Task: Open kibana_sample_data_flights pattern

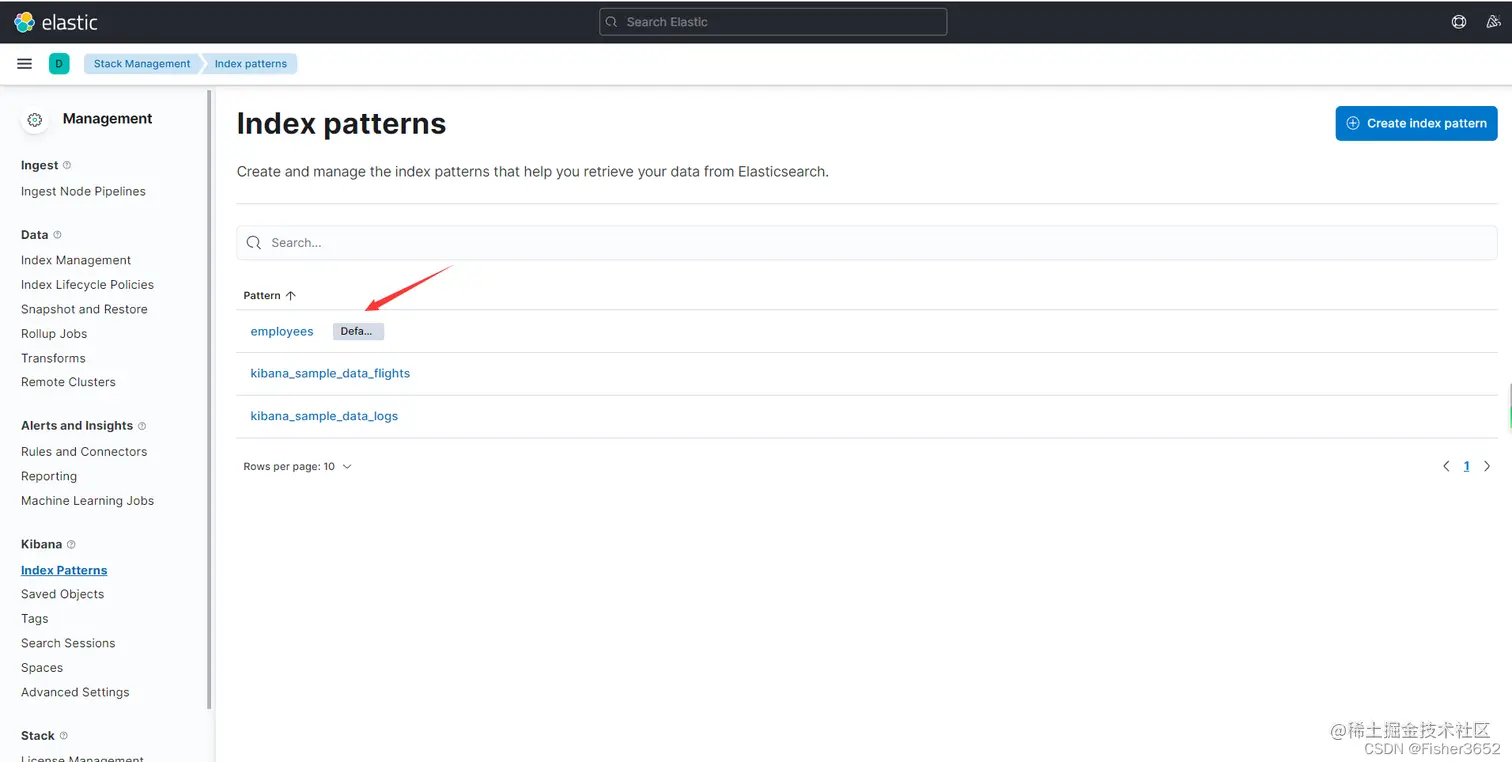Action: 330,374
